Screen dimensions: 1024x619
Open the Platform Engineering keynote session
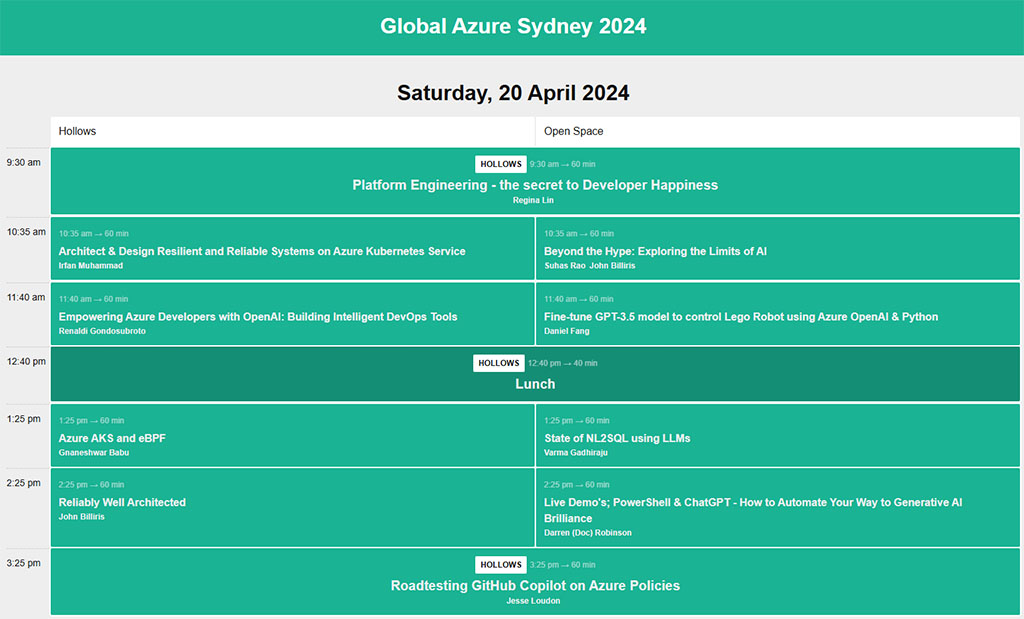[535, 181]
